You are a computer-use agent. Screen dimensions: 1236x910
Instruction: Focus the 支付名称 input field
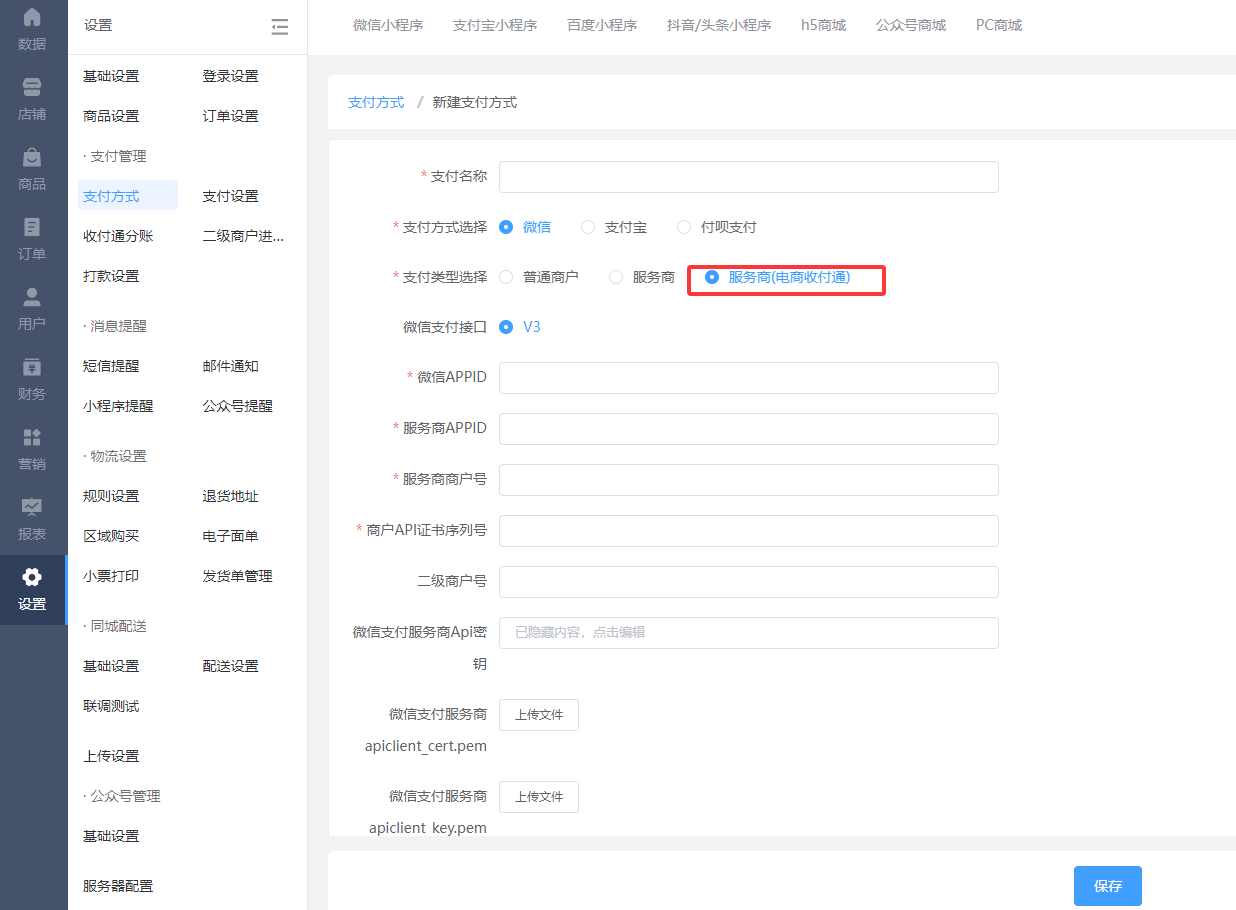click(x=749, y=176)
